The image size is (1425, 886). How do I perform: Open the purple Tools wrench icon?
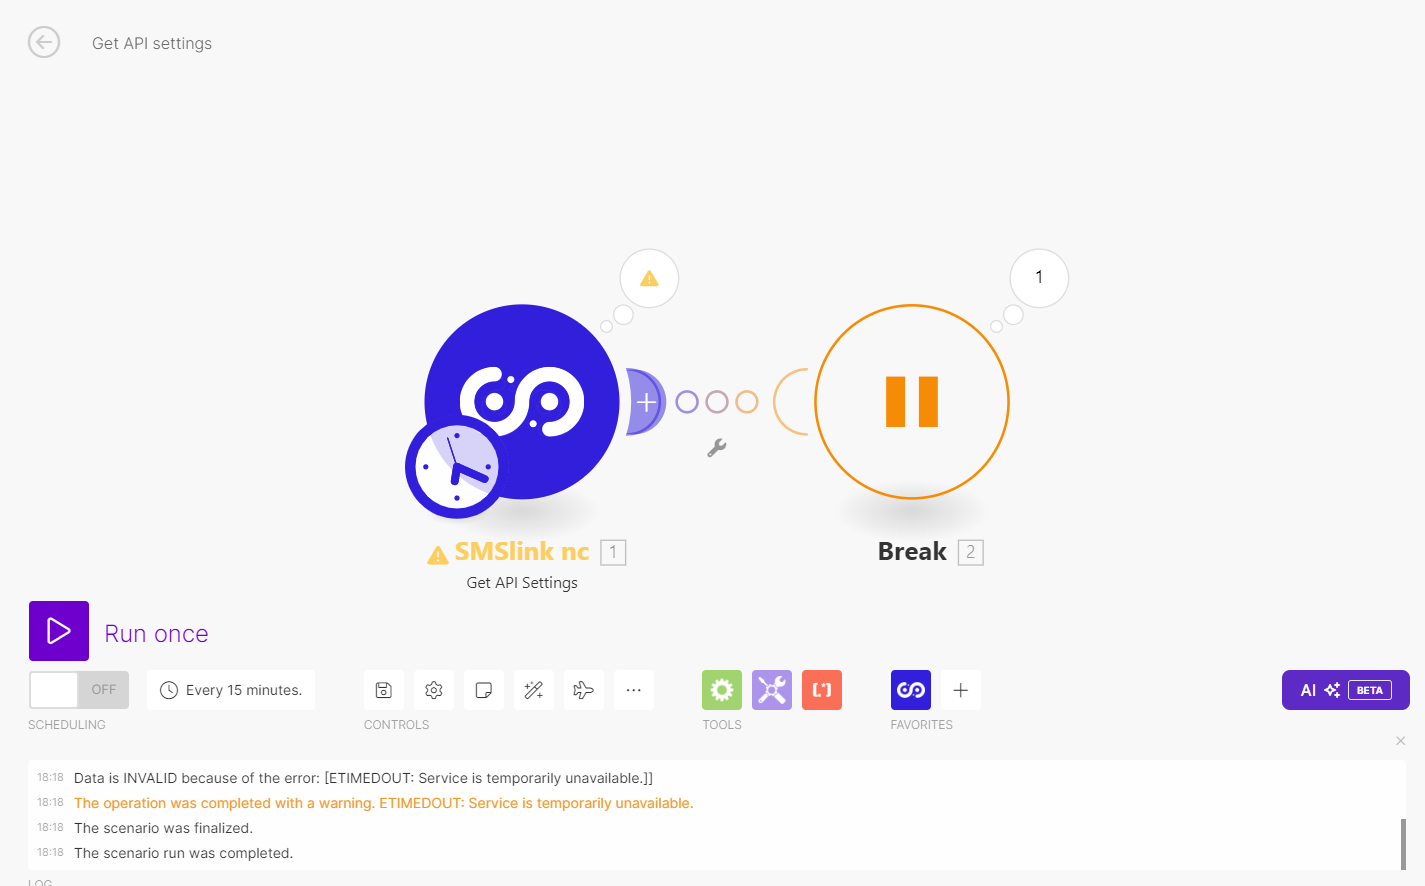[772, 690]
